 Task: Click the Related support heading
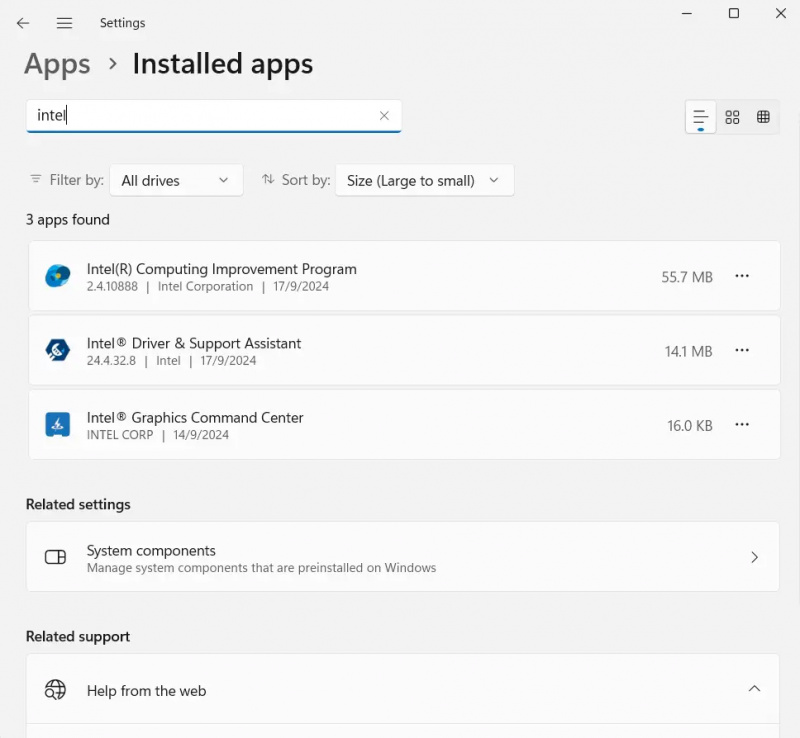click(78, 637)
